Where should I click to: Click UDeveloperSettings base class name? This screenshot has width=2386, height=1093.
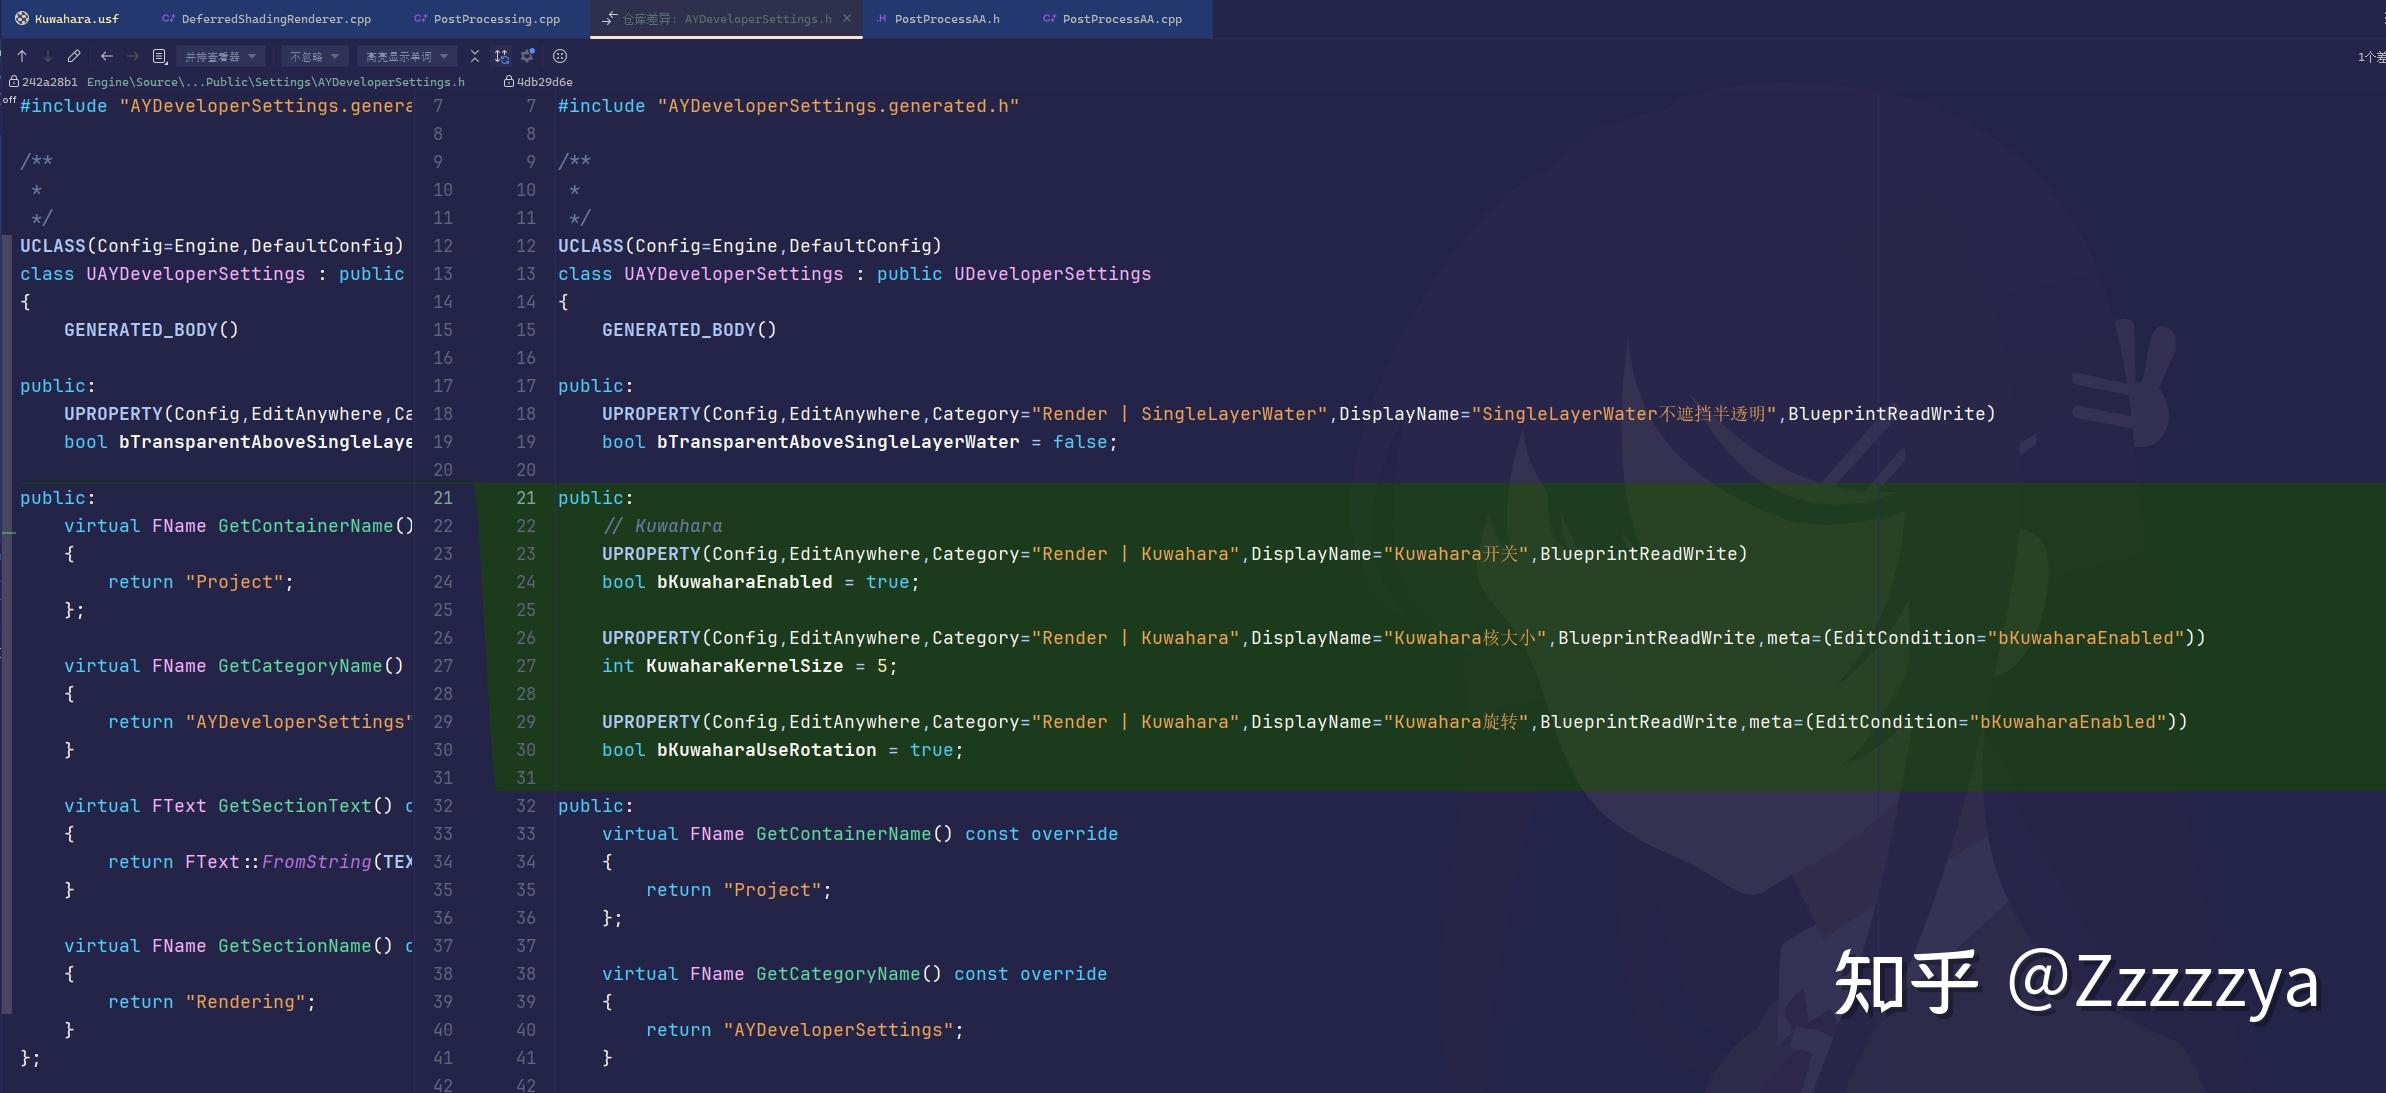tap(1052, 274)
